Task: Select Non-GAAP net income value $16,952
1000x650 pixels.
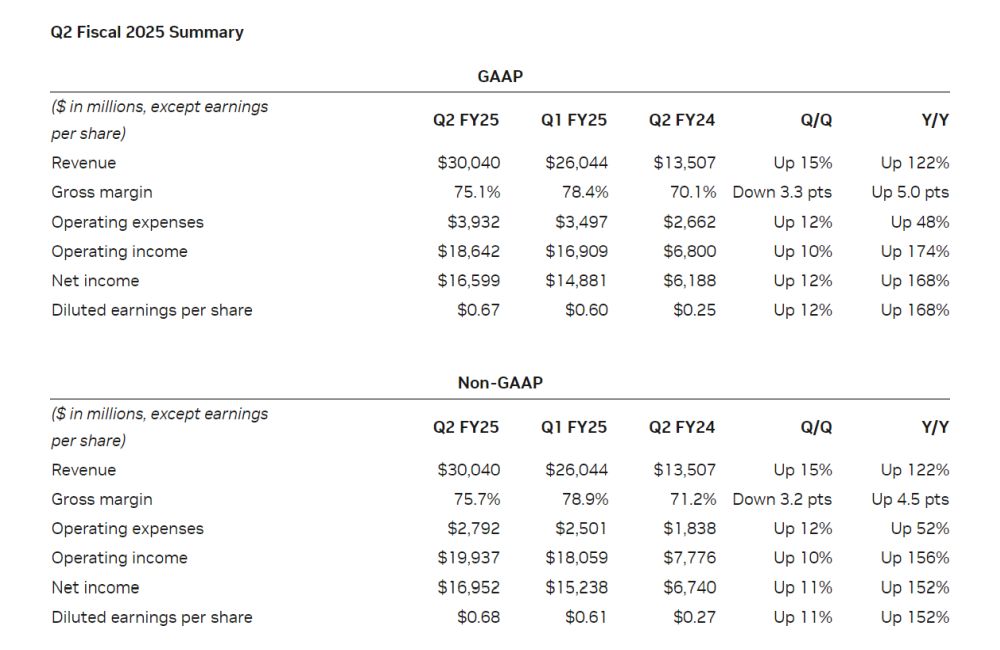Action: pyautogui.click(x=469, y=588)
